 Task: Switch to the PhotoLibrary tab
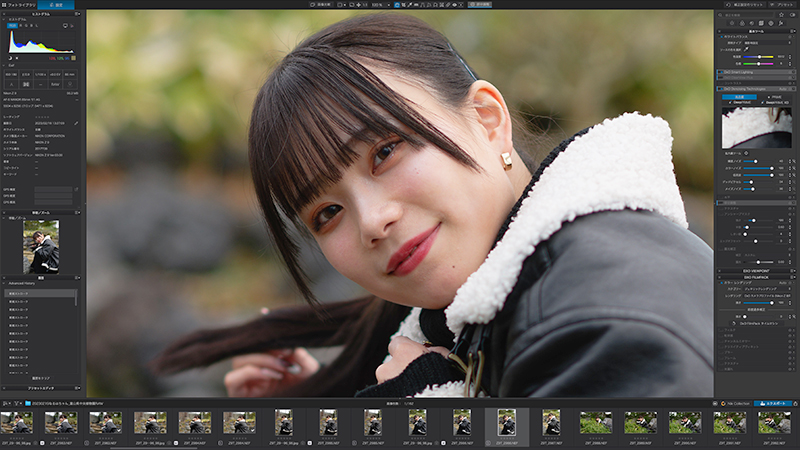pyautogui.click(x=19, y=5)
